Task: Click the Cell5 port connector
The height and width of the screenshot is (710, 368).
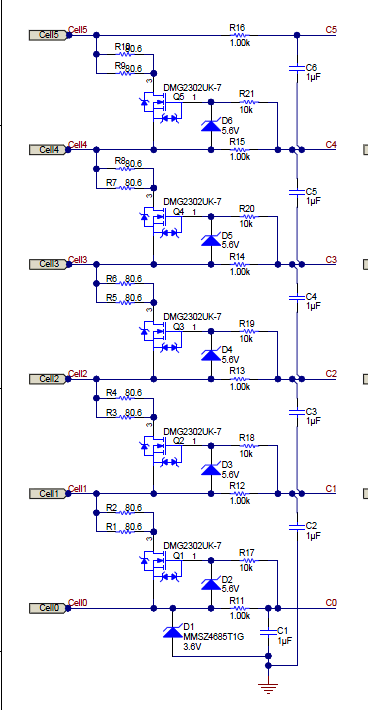Action: (x=48, y=35)
